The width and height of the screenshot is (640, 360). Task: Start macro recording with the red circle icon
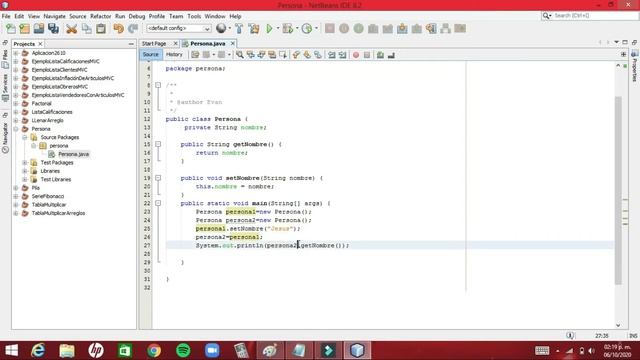356,55
